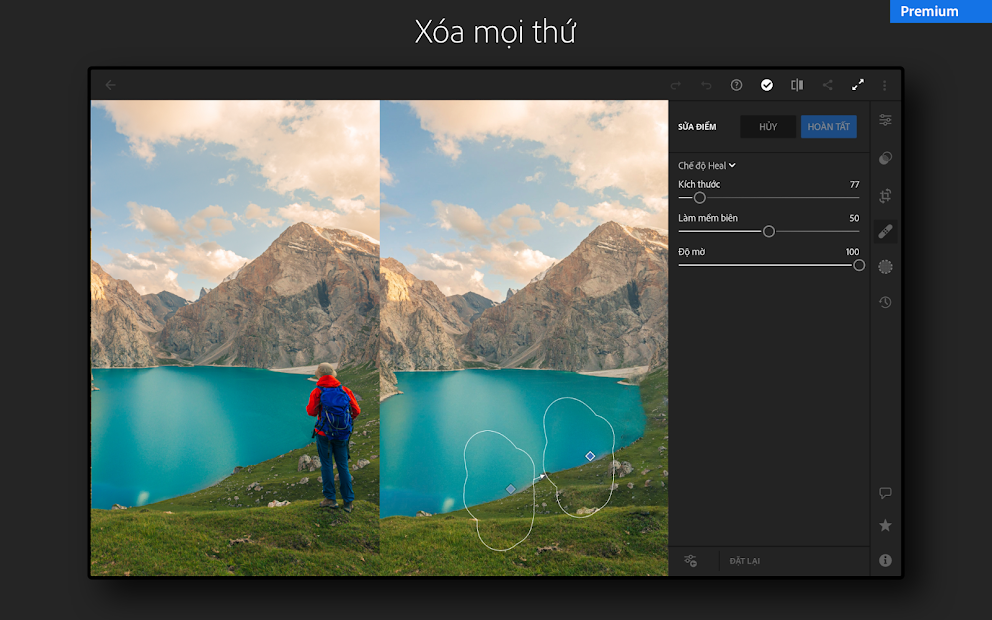
Task: Click the original photo with the hiker
Action: [235, 338]
